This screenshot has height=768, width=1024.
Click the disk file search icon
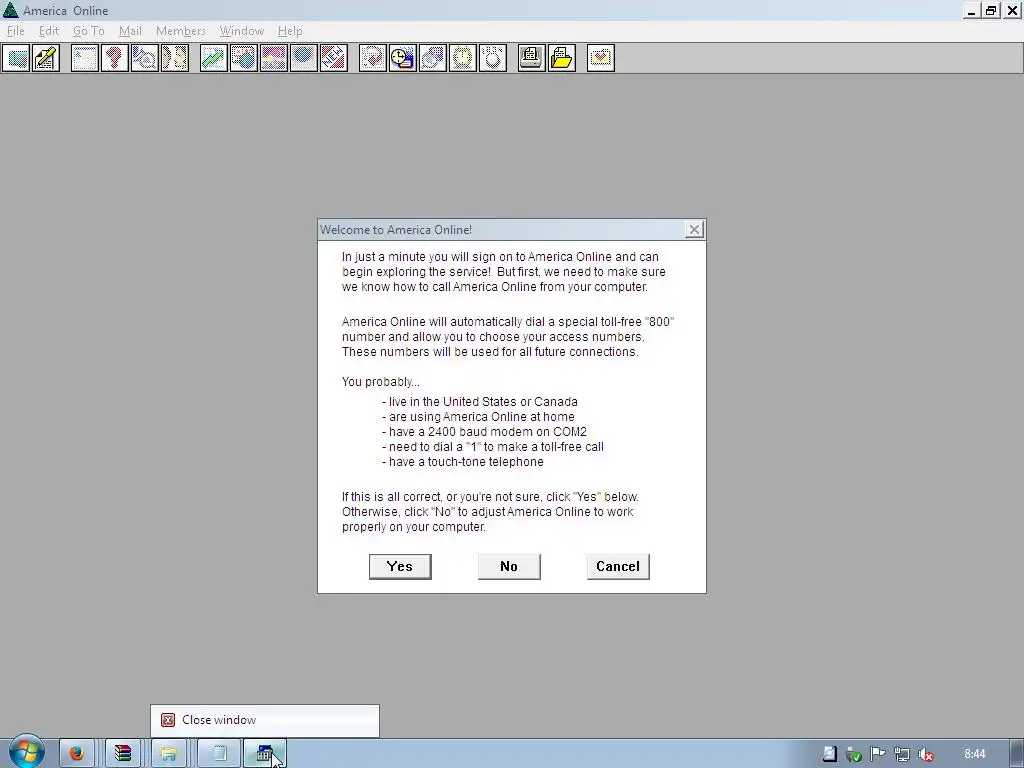coord(433,58)
